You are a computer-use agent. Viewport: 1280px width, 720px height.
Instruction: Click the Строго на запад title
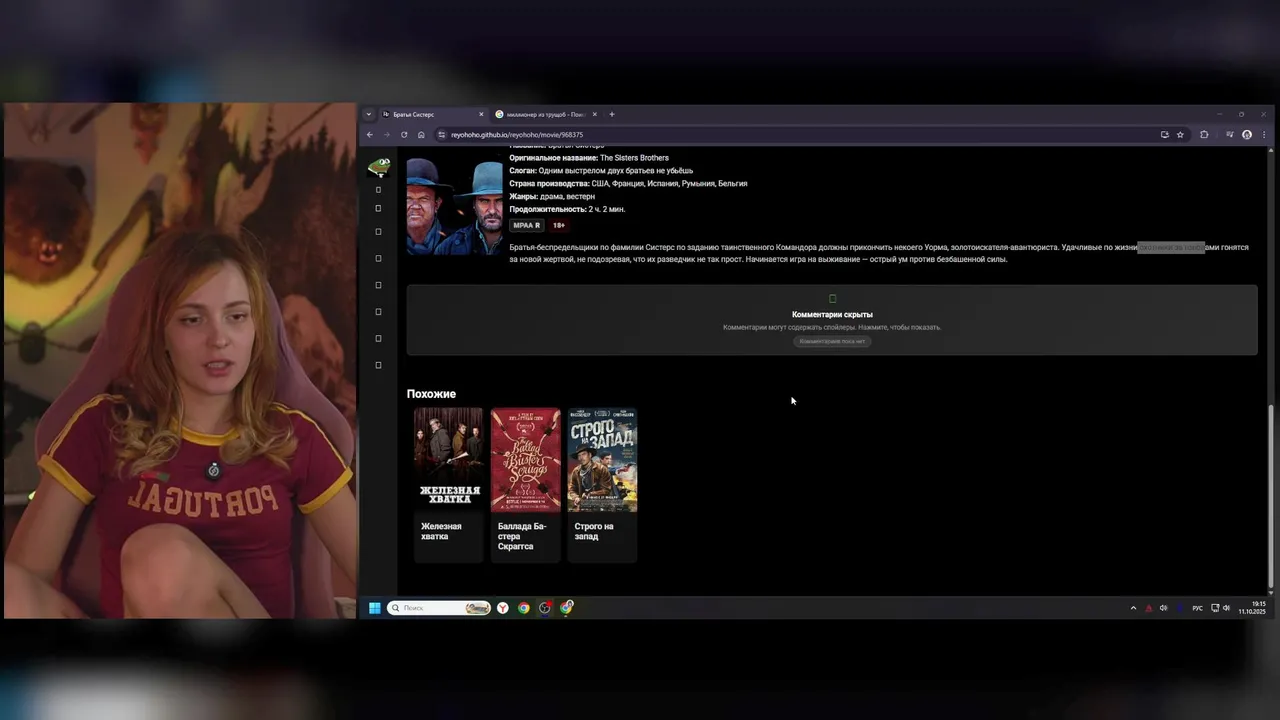[x=594, y=531]
